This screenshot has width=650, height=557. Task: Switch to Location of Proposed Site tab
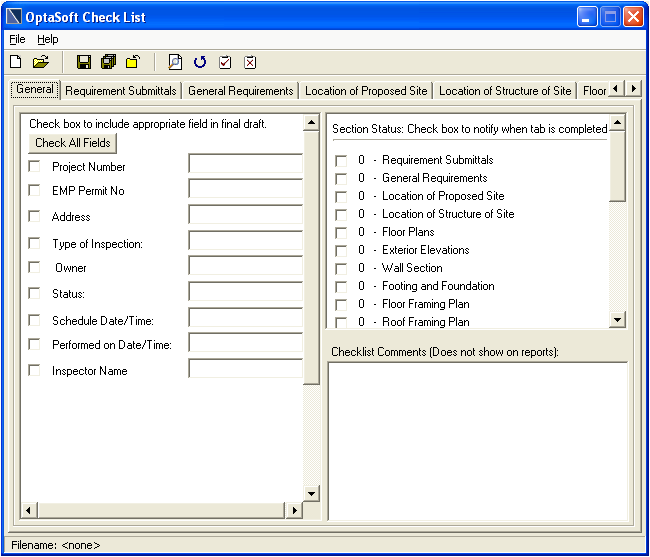366,91
